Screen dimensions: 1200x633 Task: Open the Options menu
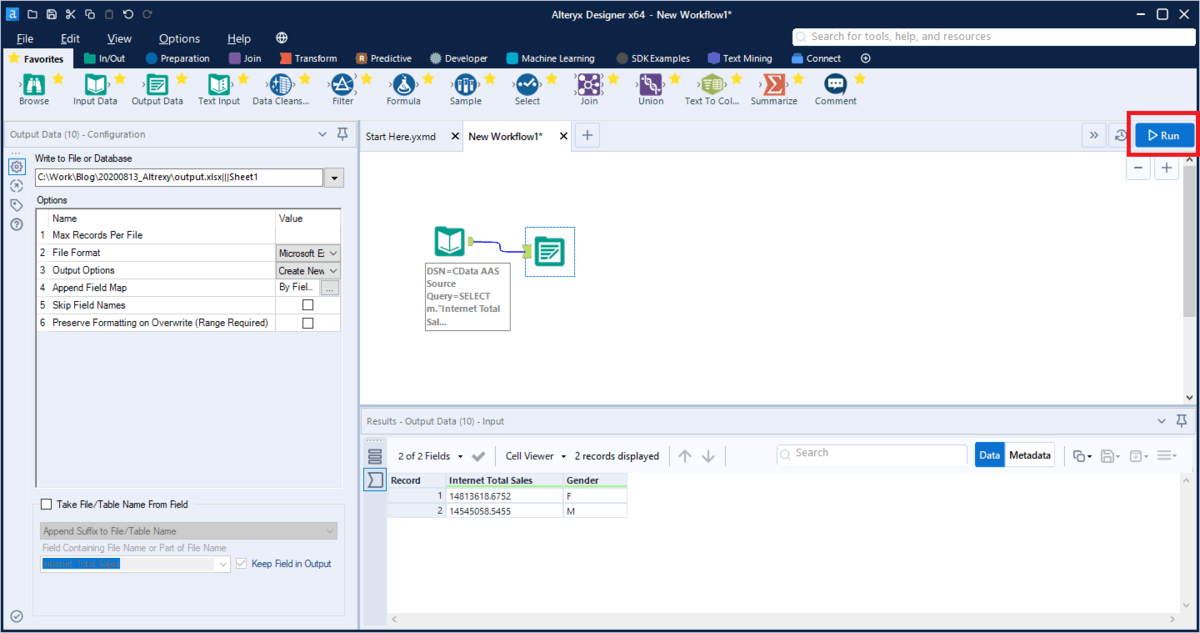179,38
